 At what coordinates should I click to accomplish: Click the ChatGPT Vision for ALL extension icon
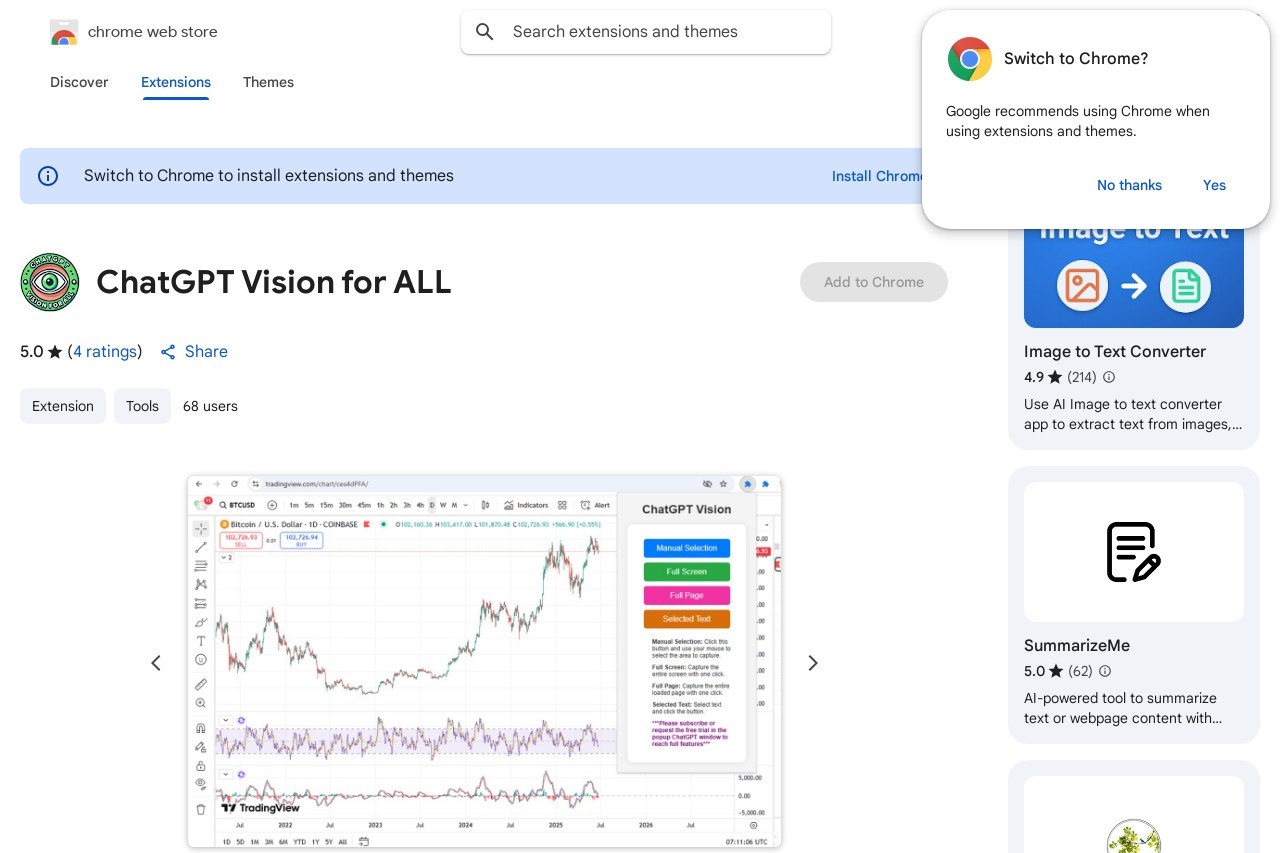[49, 282]
